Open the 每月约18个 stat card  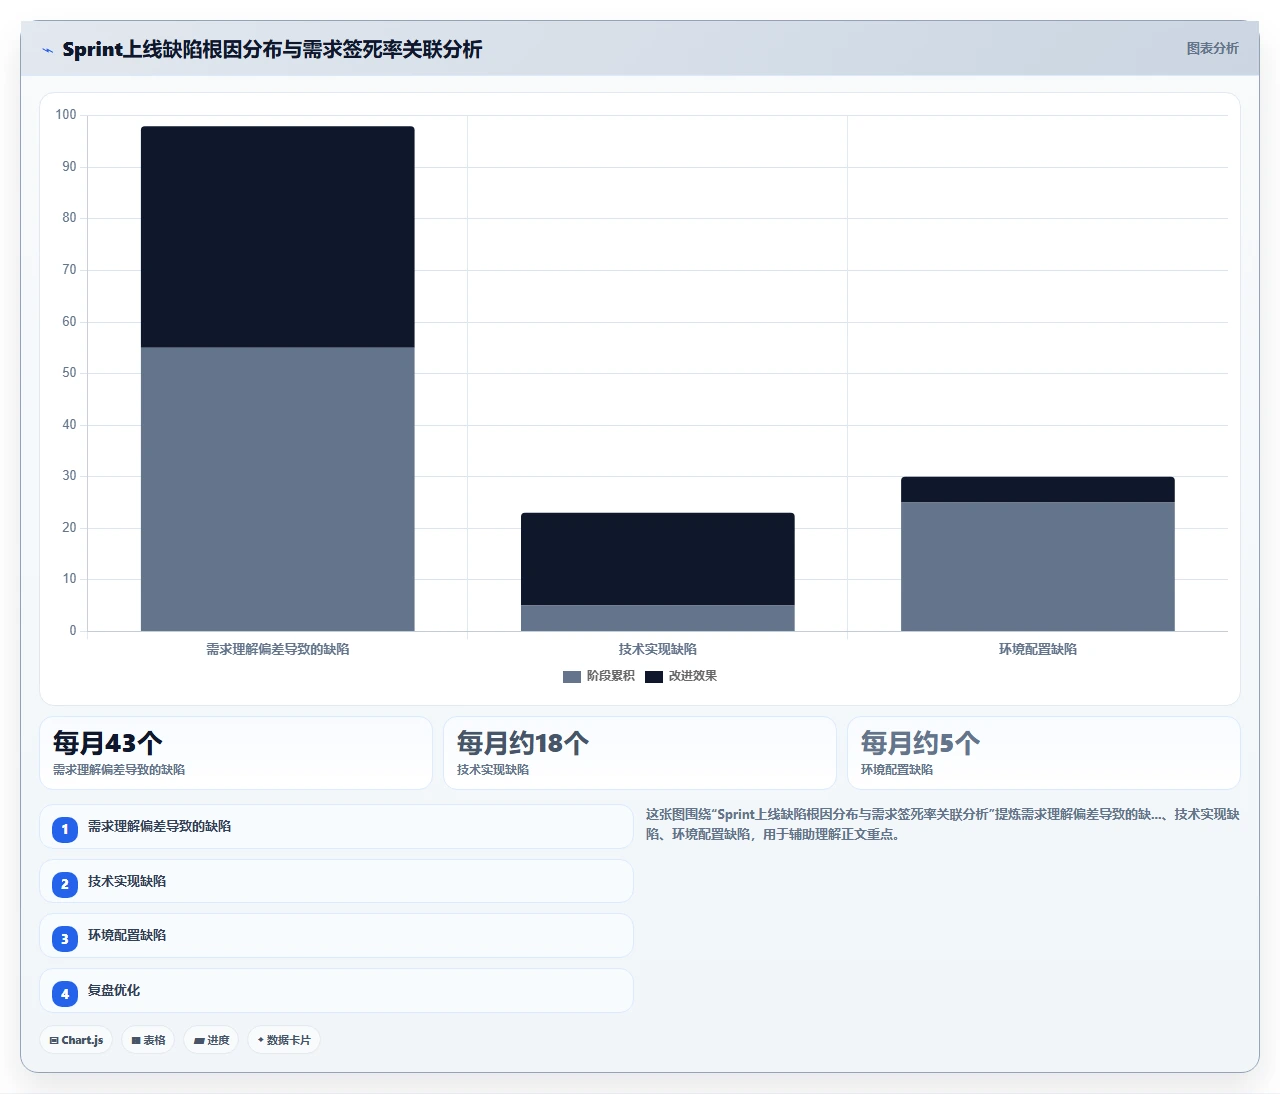tap(640, 753)
